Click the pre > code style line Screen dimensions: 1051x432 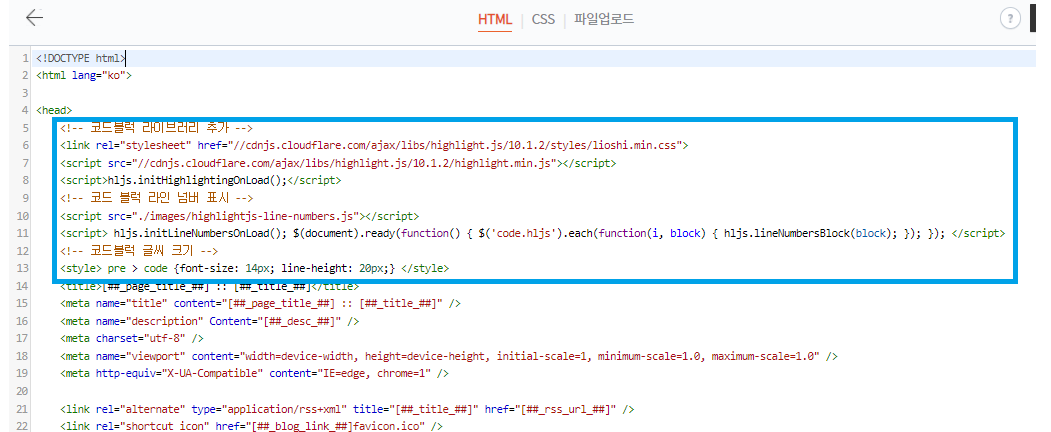pos(254,269)
